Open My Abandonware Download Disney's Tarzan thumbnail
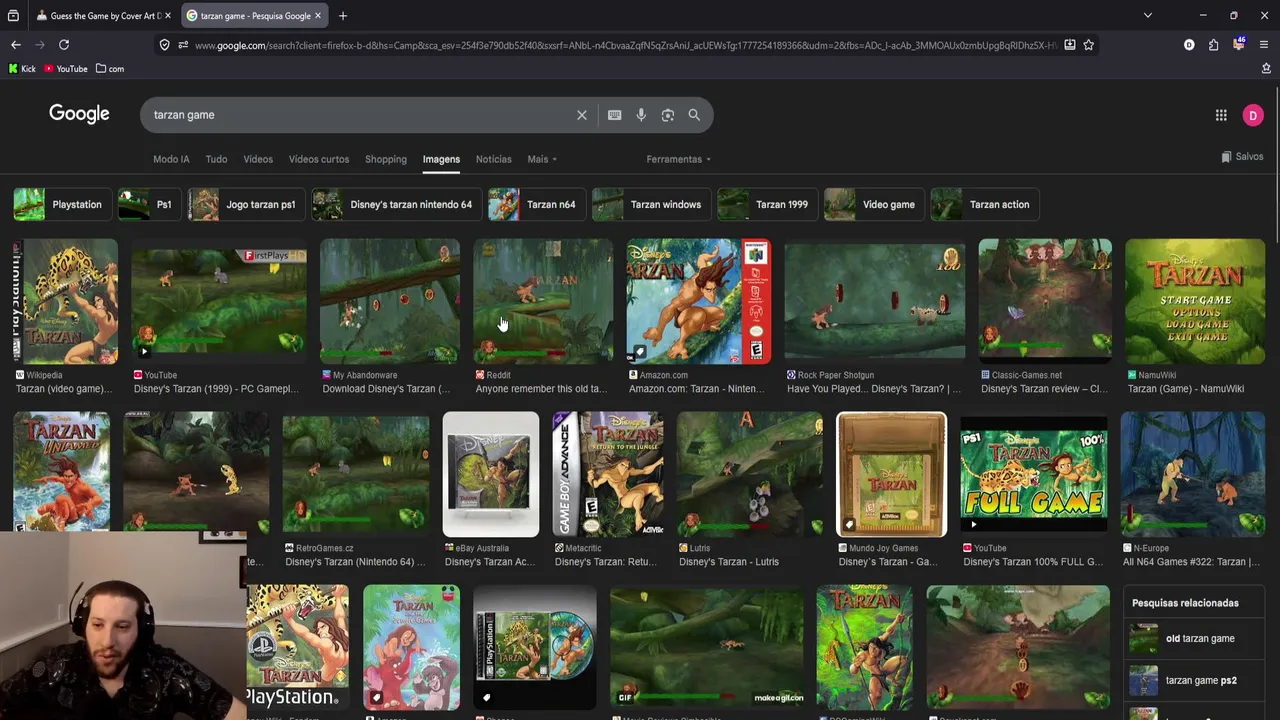 click(x=390, y=301)
